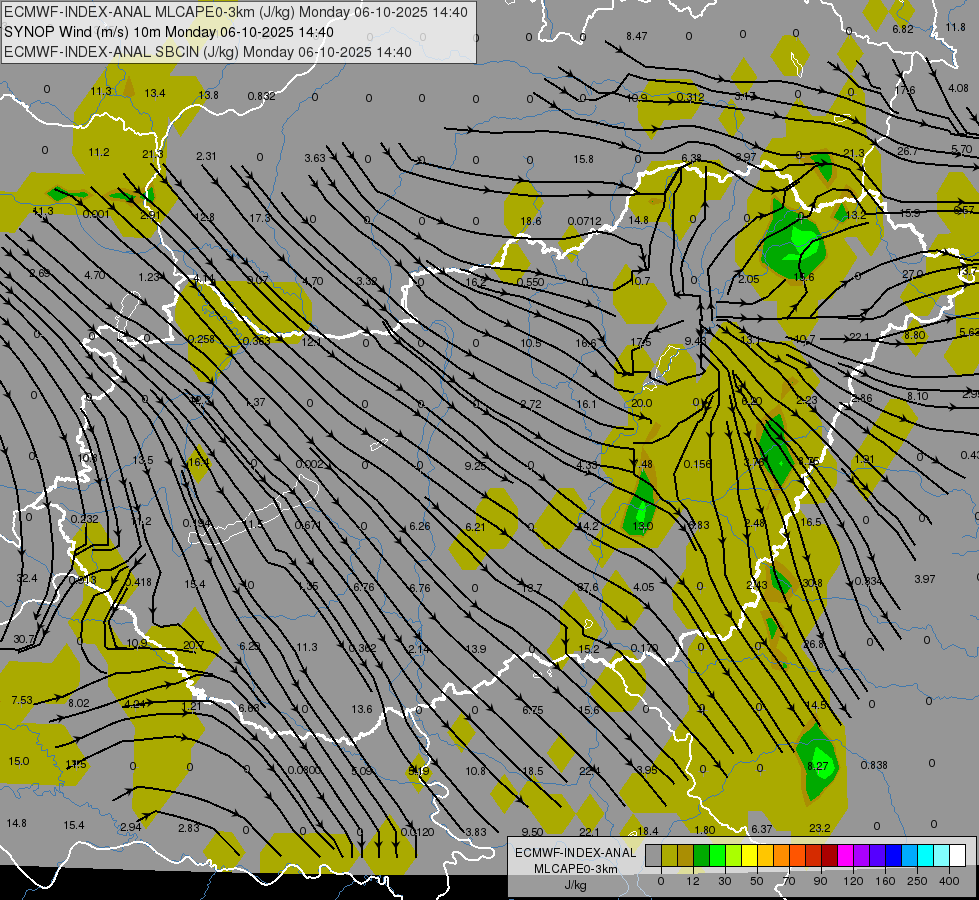
Task: Click the map value 8.47
Action: coord(636,36)
